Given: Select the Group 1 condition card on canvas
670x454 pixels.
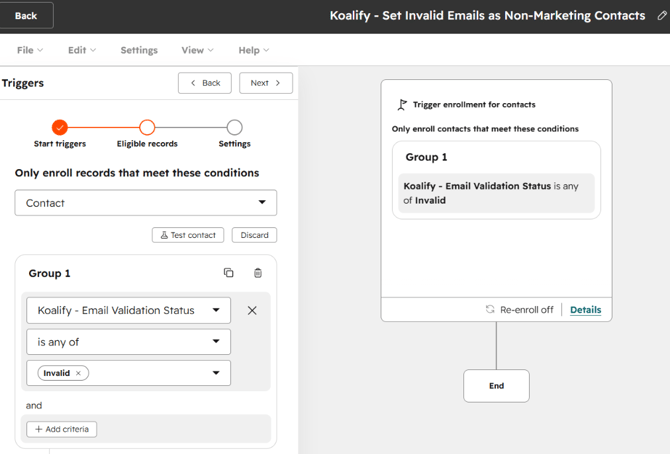Looking at the screenshot, I should pos(497,180).
